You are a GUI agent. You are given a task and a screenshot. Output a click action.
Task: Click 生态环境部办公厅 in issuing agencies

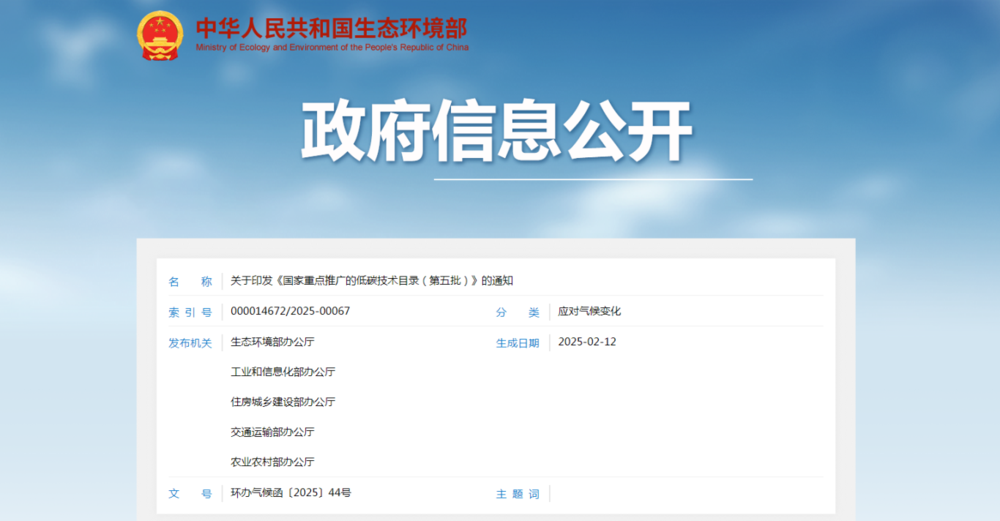(272, 342)
